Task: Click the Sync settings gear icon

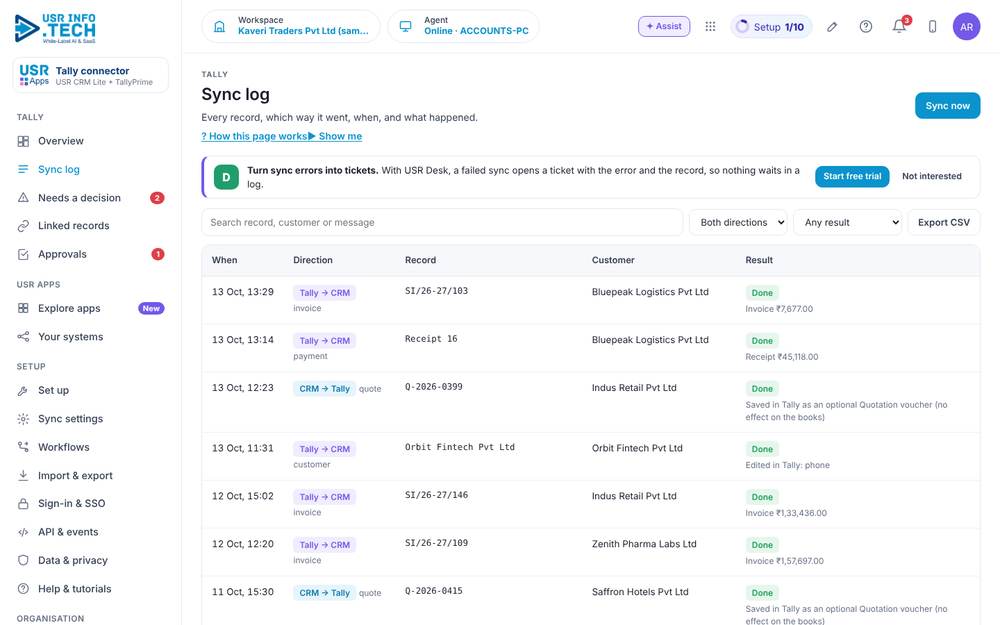Action: click(x=23, y=419)
